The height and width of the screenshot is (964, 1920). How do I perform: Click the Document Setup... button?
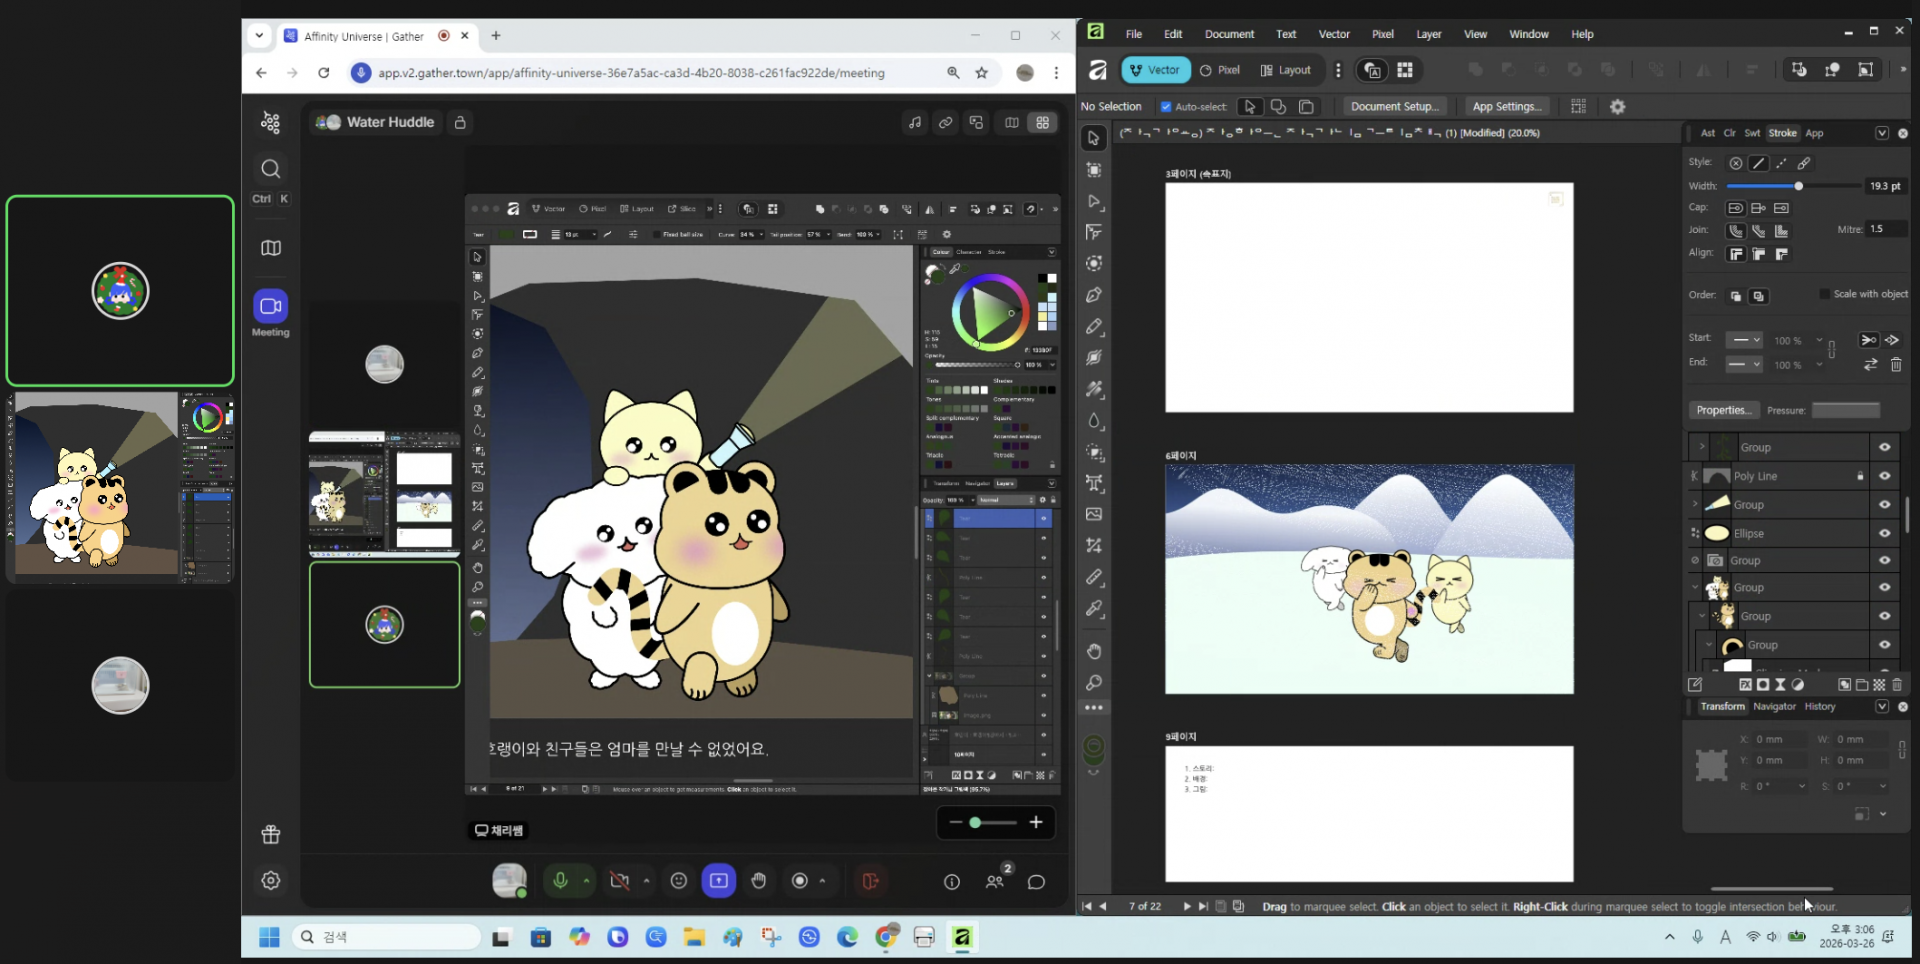tap(1395, 107)
